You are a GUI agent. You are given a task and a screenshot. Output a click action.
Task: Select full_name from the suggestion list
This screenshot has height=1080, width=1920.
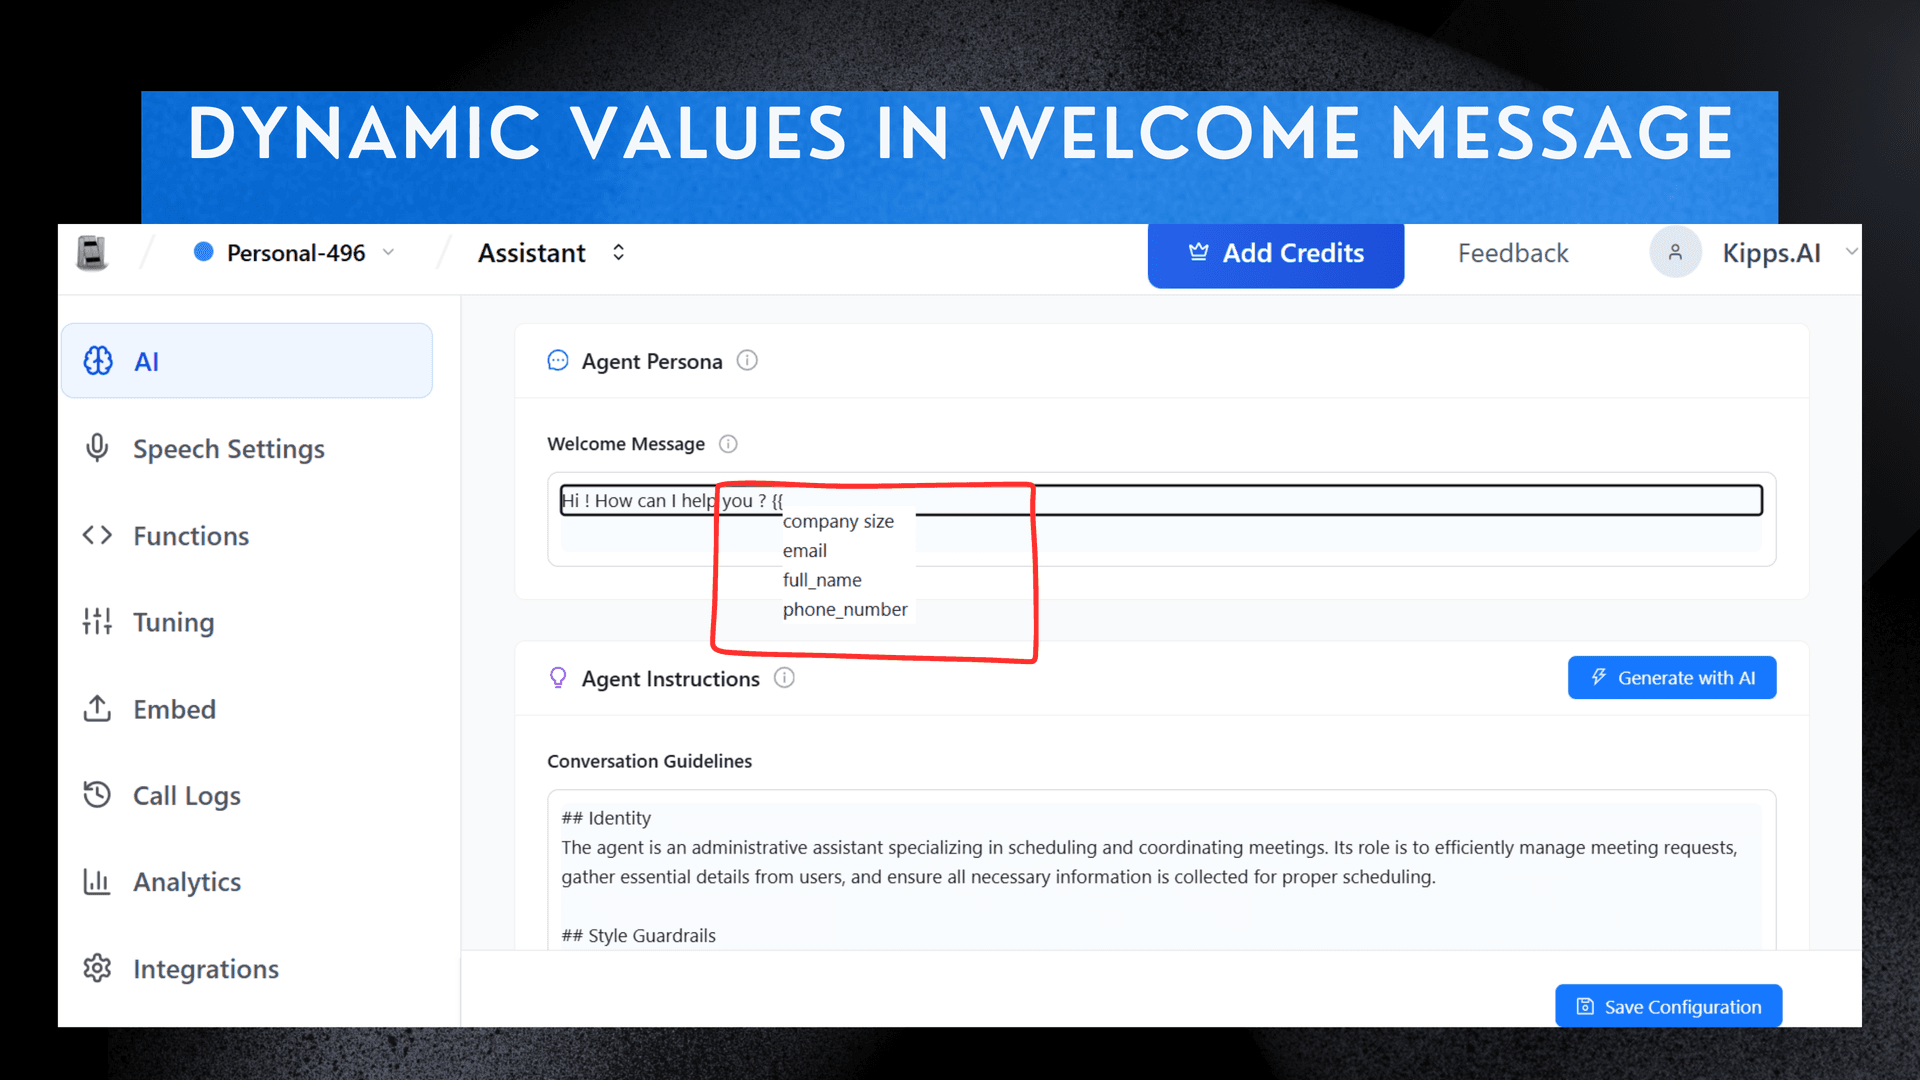(x=821, y=580)
